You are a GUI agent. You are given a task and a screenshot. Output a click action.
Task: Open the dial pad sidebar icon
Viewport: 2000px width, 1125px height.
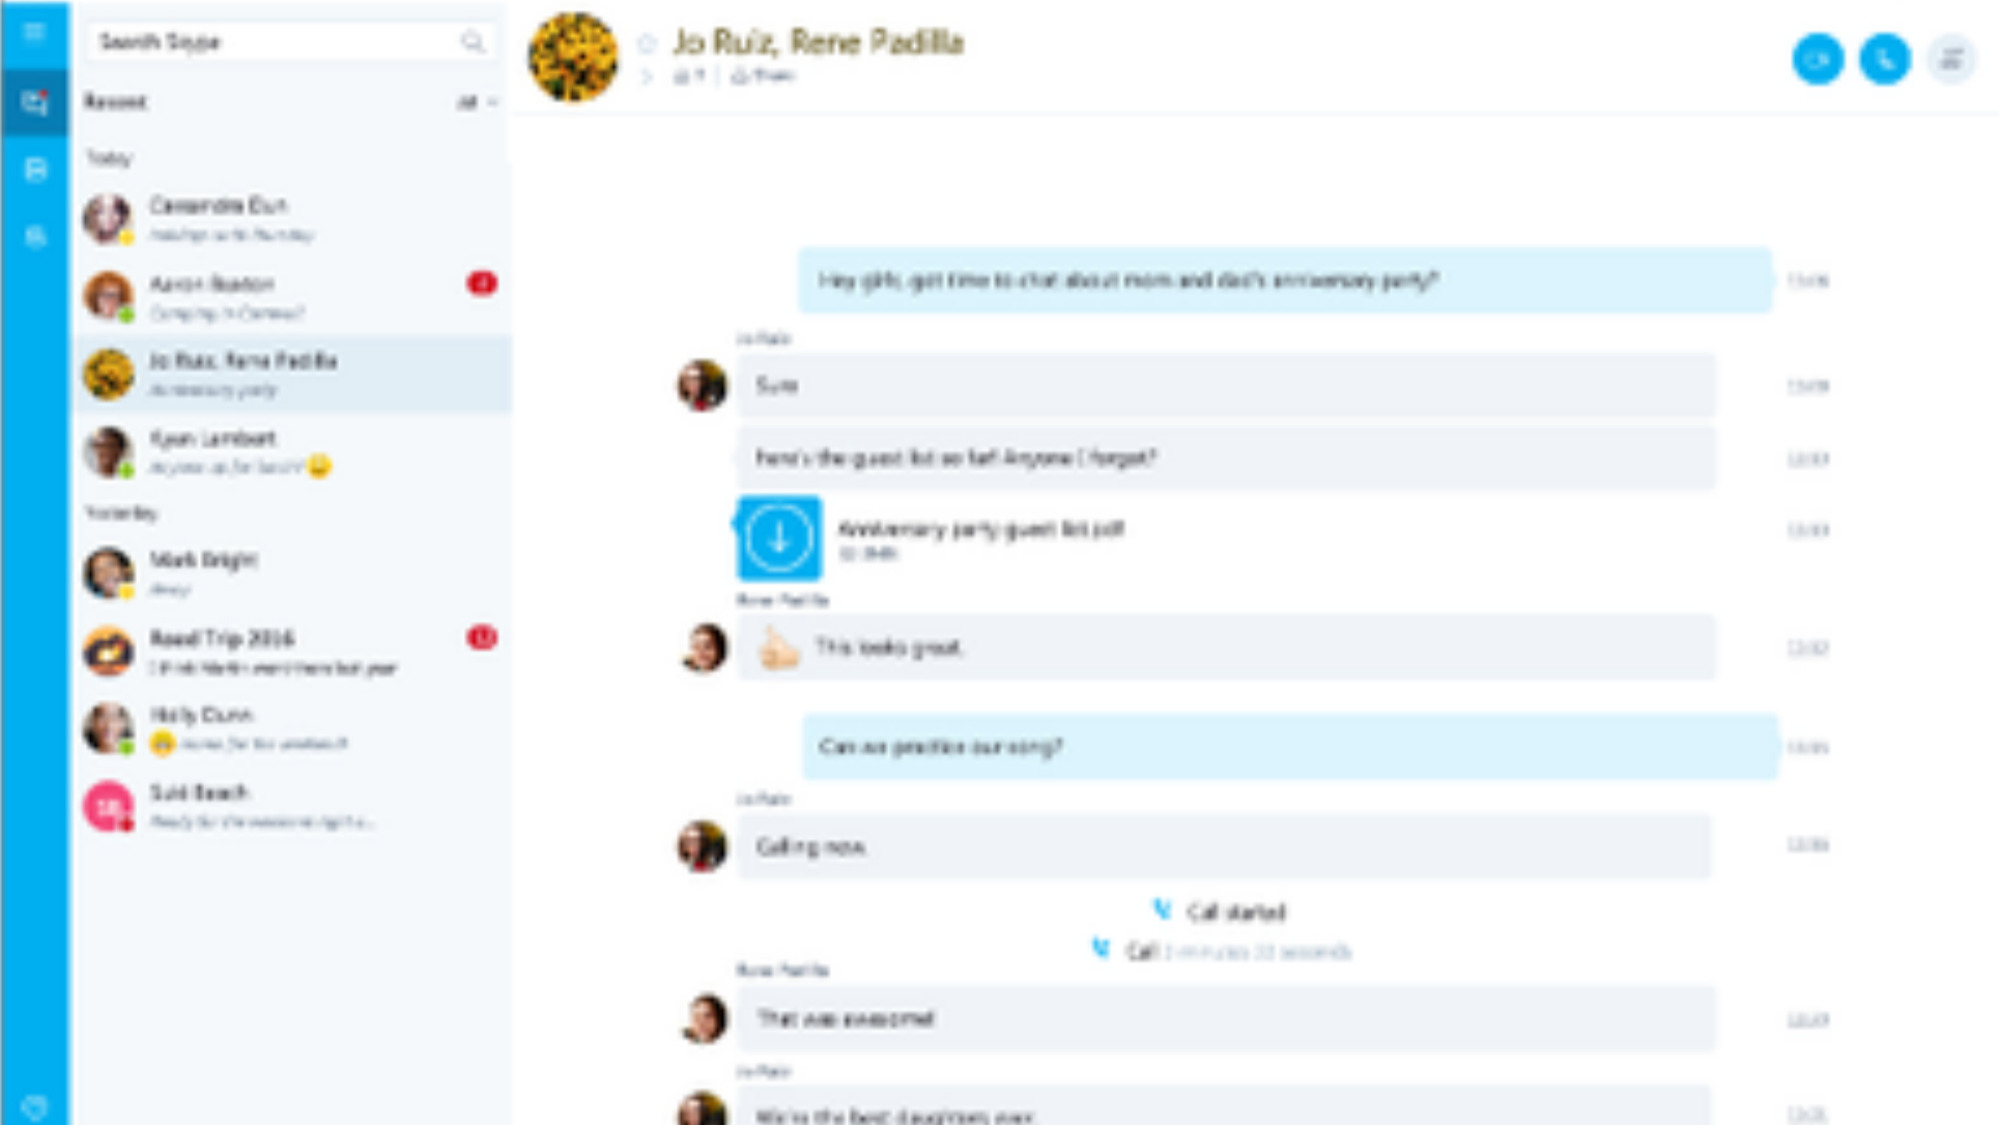pos(35,237)
